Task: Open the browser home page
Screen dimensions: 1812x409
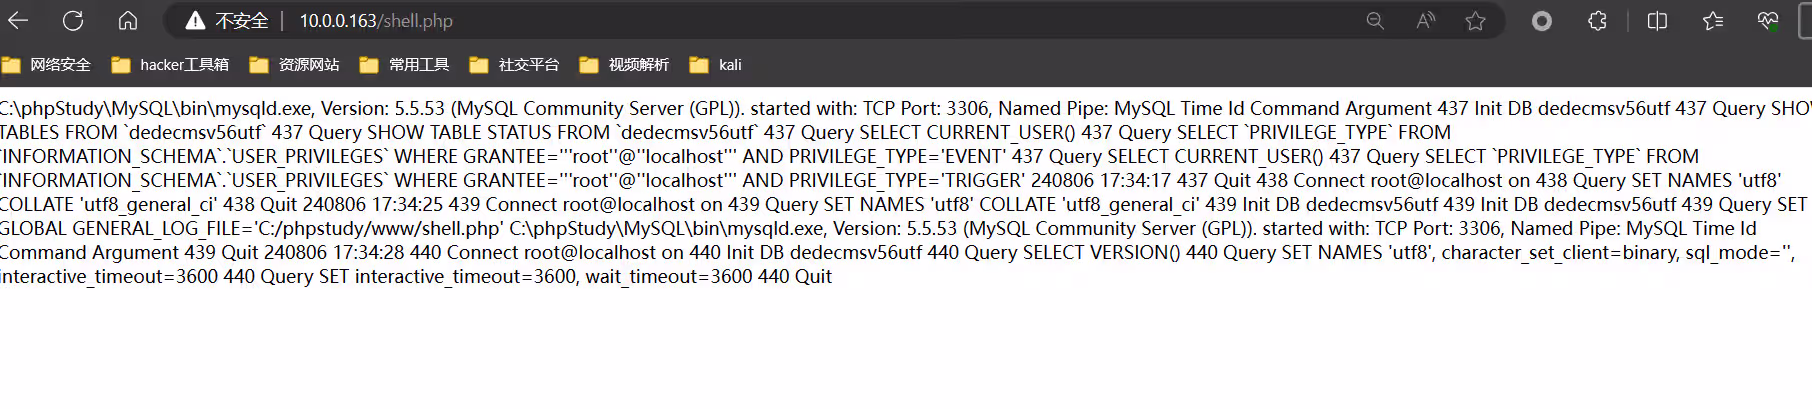Action: coord(128,20)
